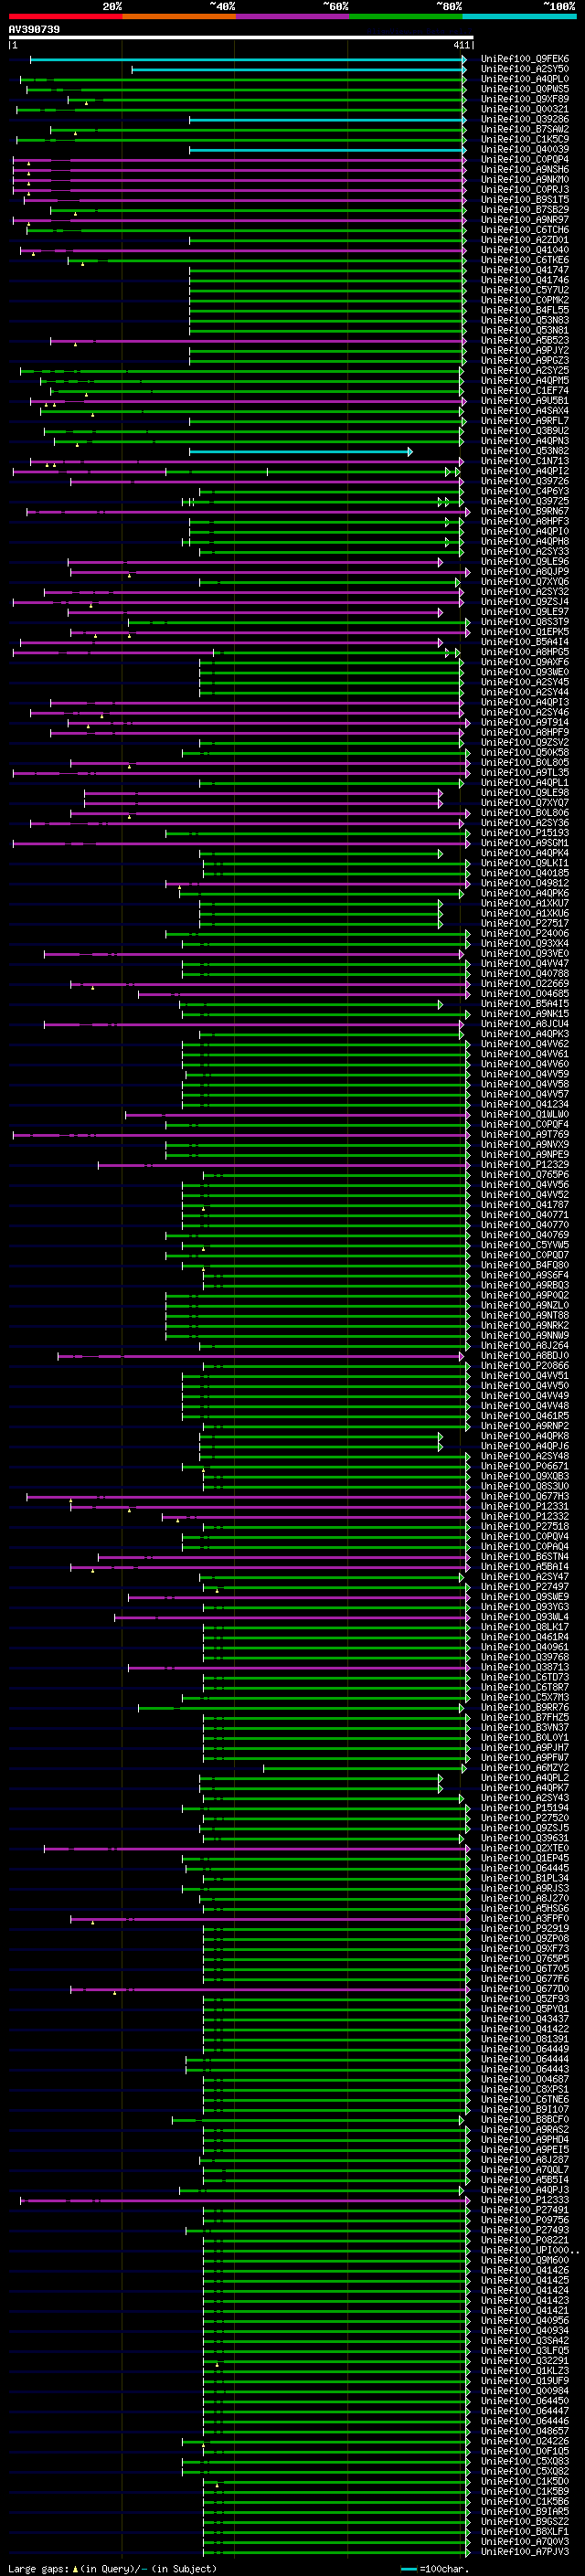Click hit label UniRef100_A5B523

click(525, 341)
